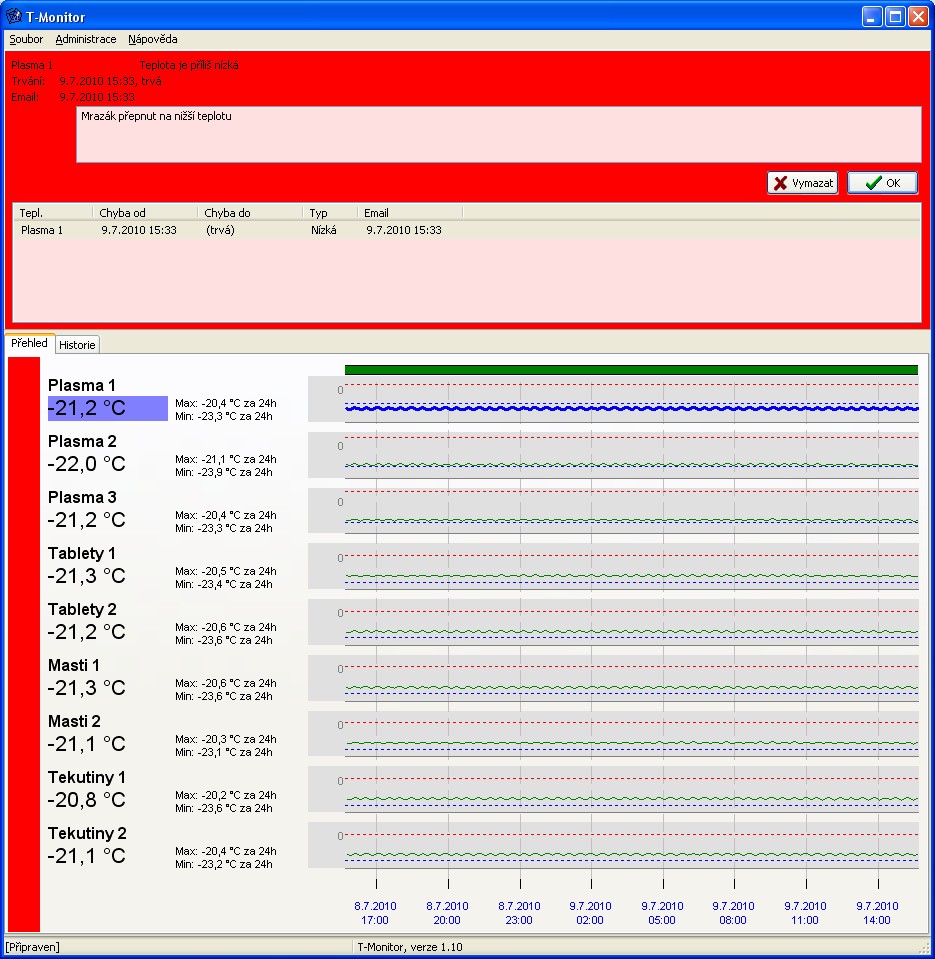Click the 9.7.2010 05:00 time axis label
The width and height of the screenshot is (935, 959).
point(662,913)
